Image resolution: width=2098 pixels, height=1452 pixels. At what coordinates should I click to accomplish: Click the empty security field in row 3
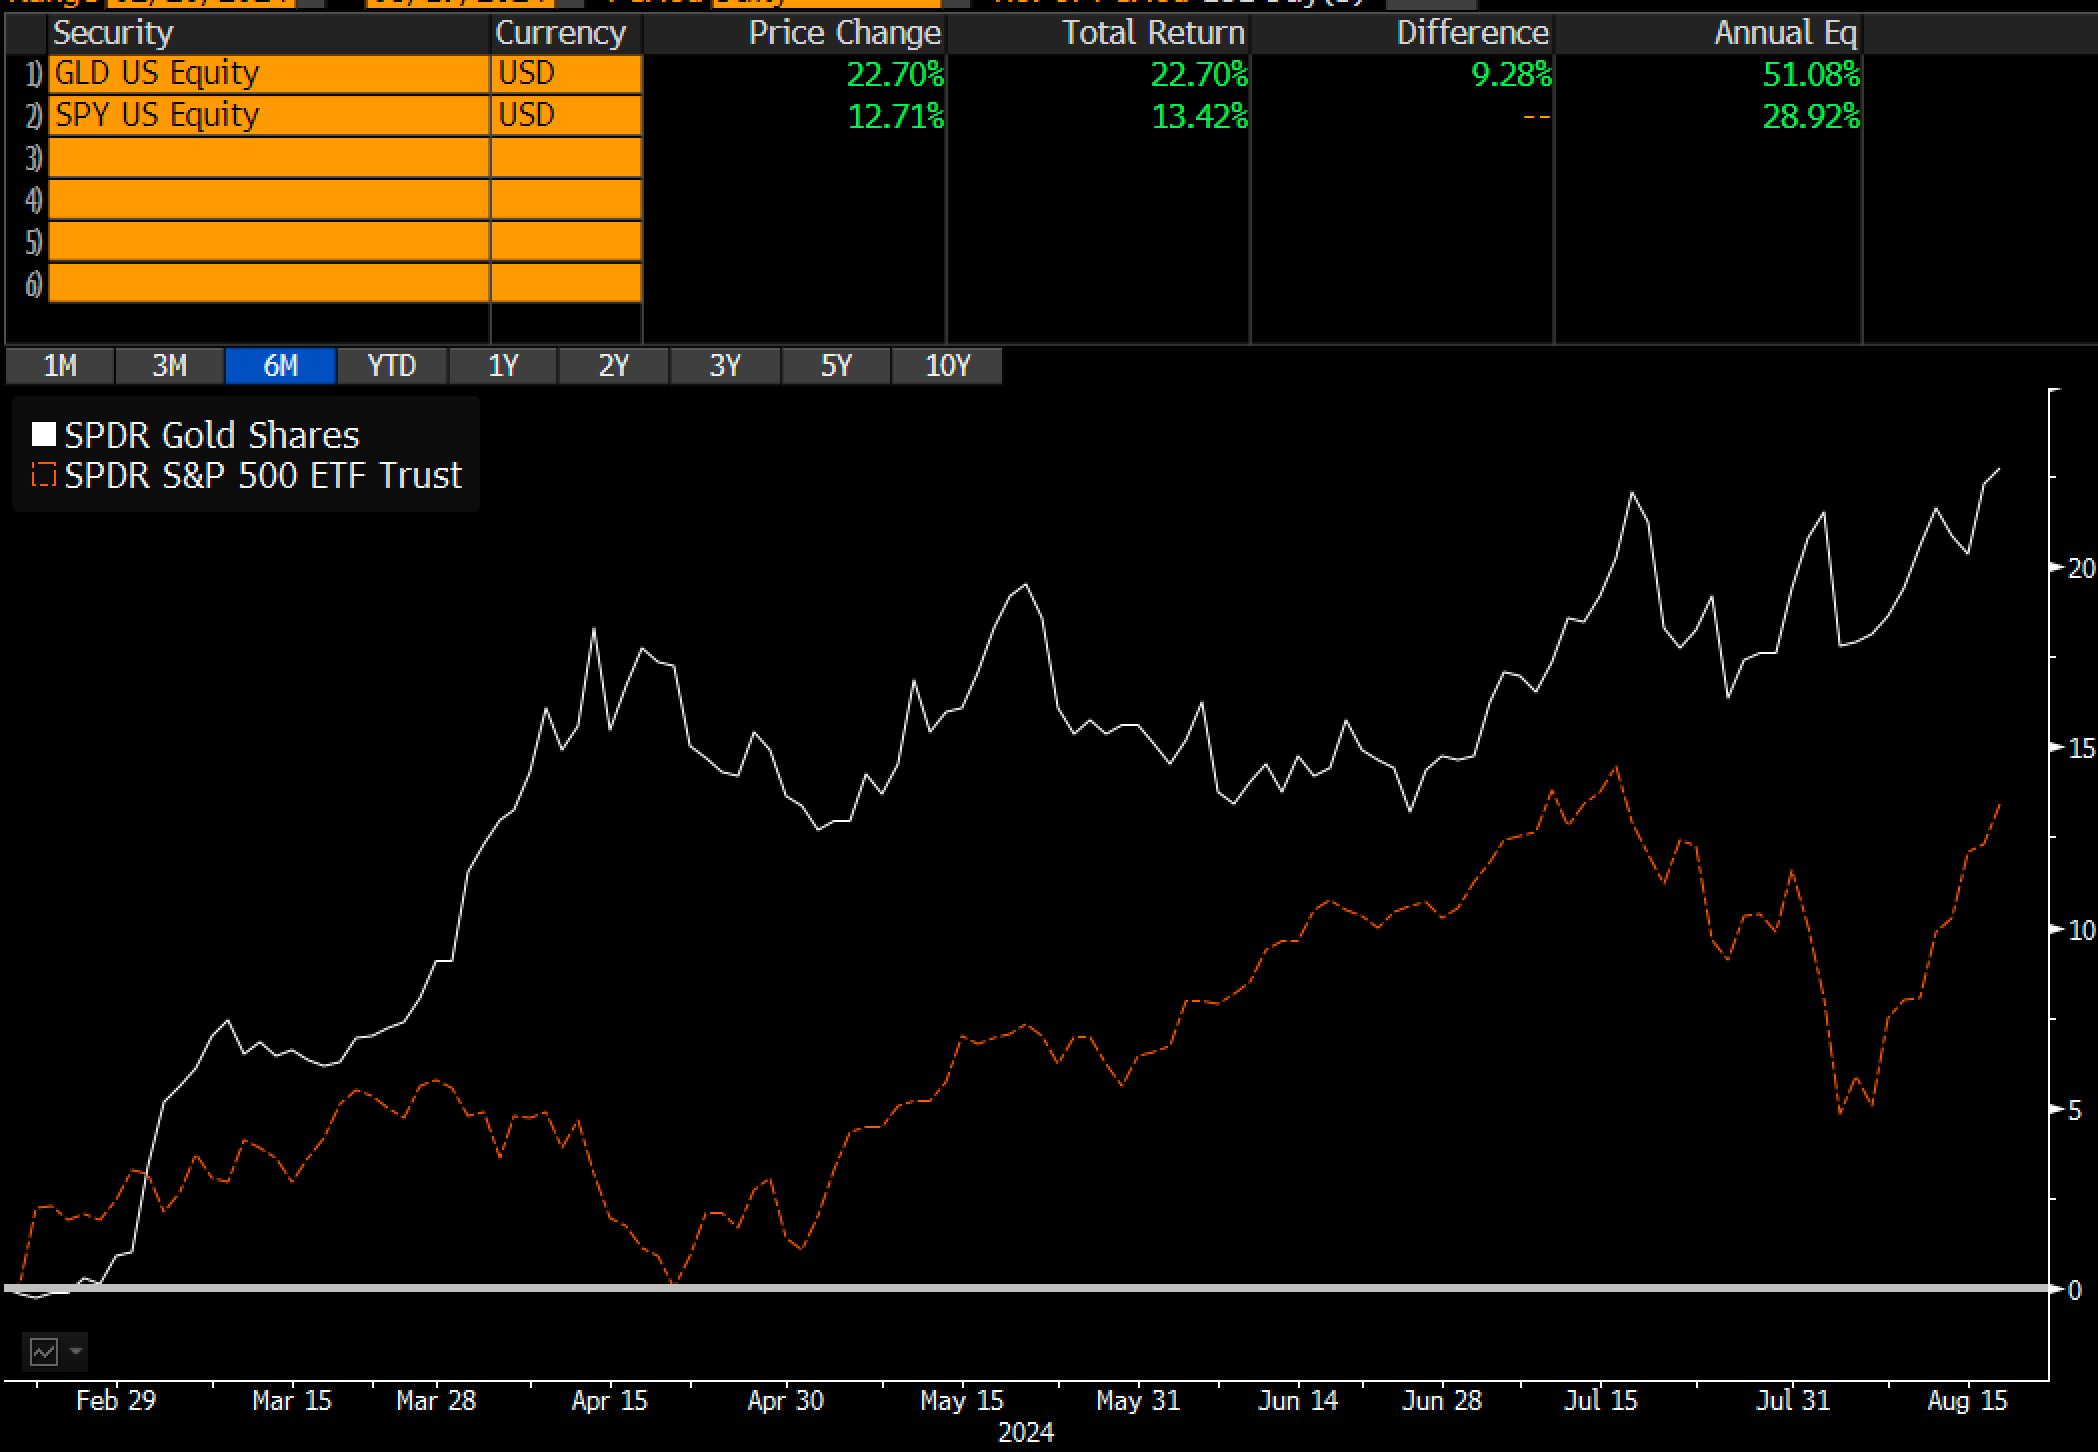tap(268, 158)
